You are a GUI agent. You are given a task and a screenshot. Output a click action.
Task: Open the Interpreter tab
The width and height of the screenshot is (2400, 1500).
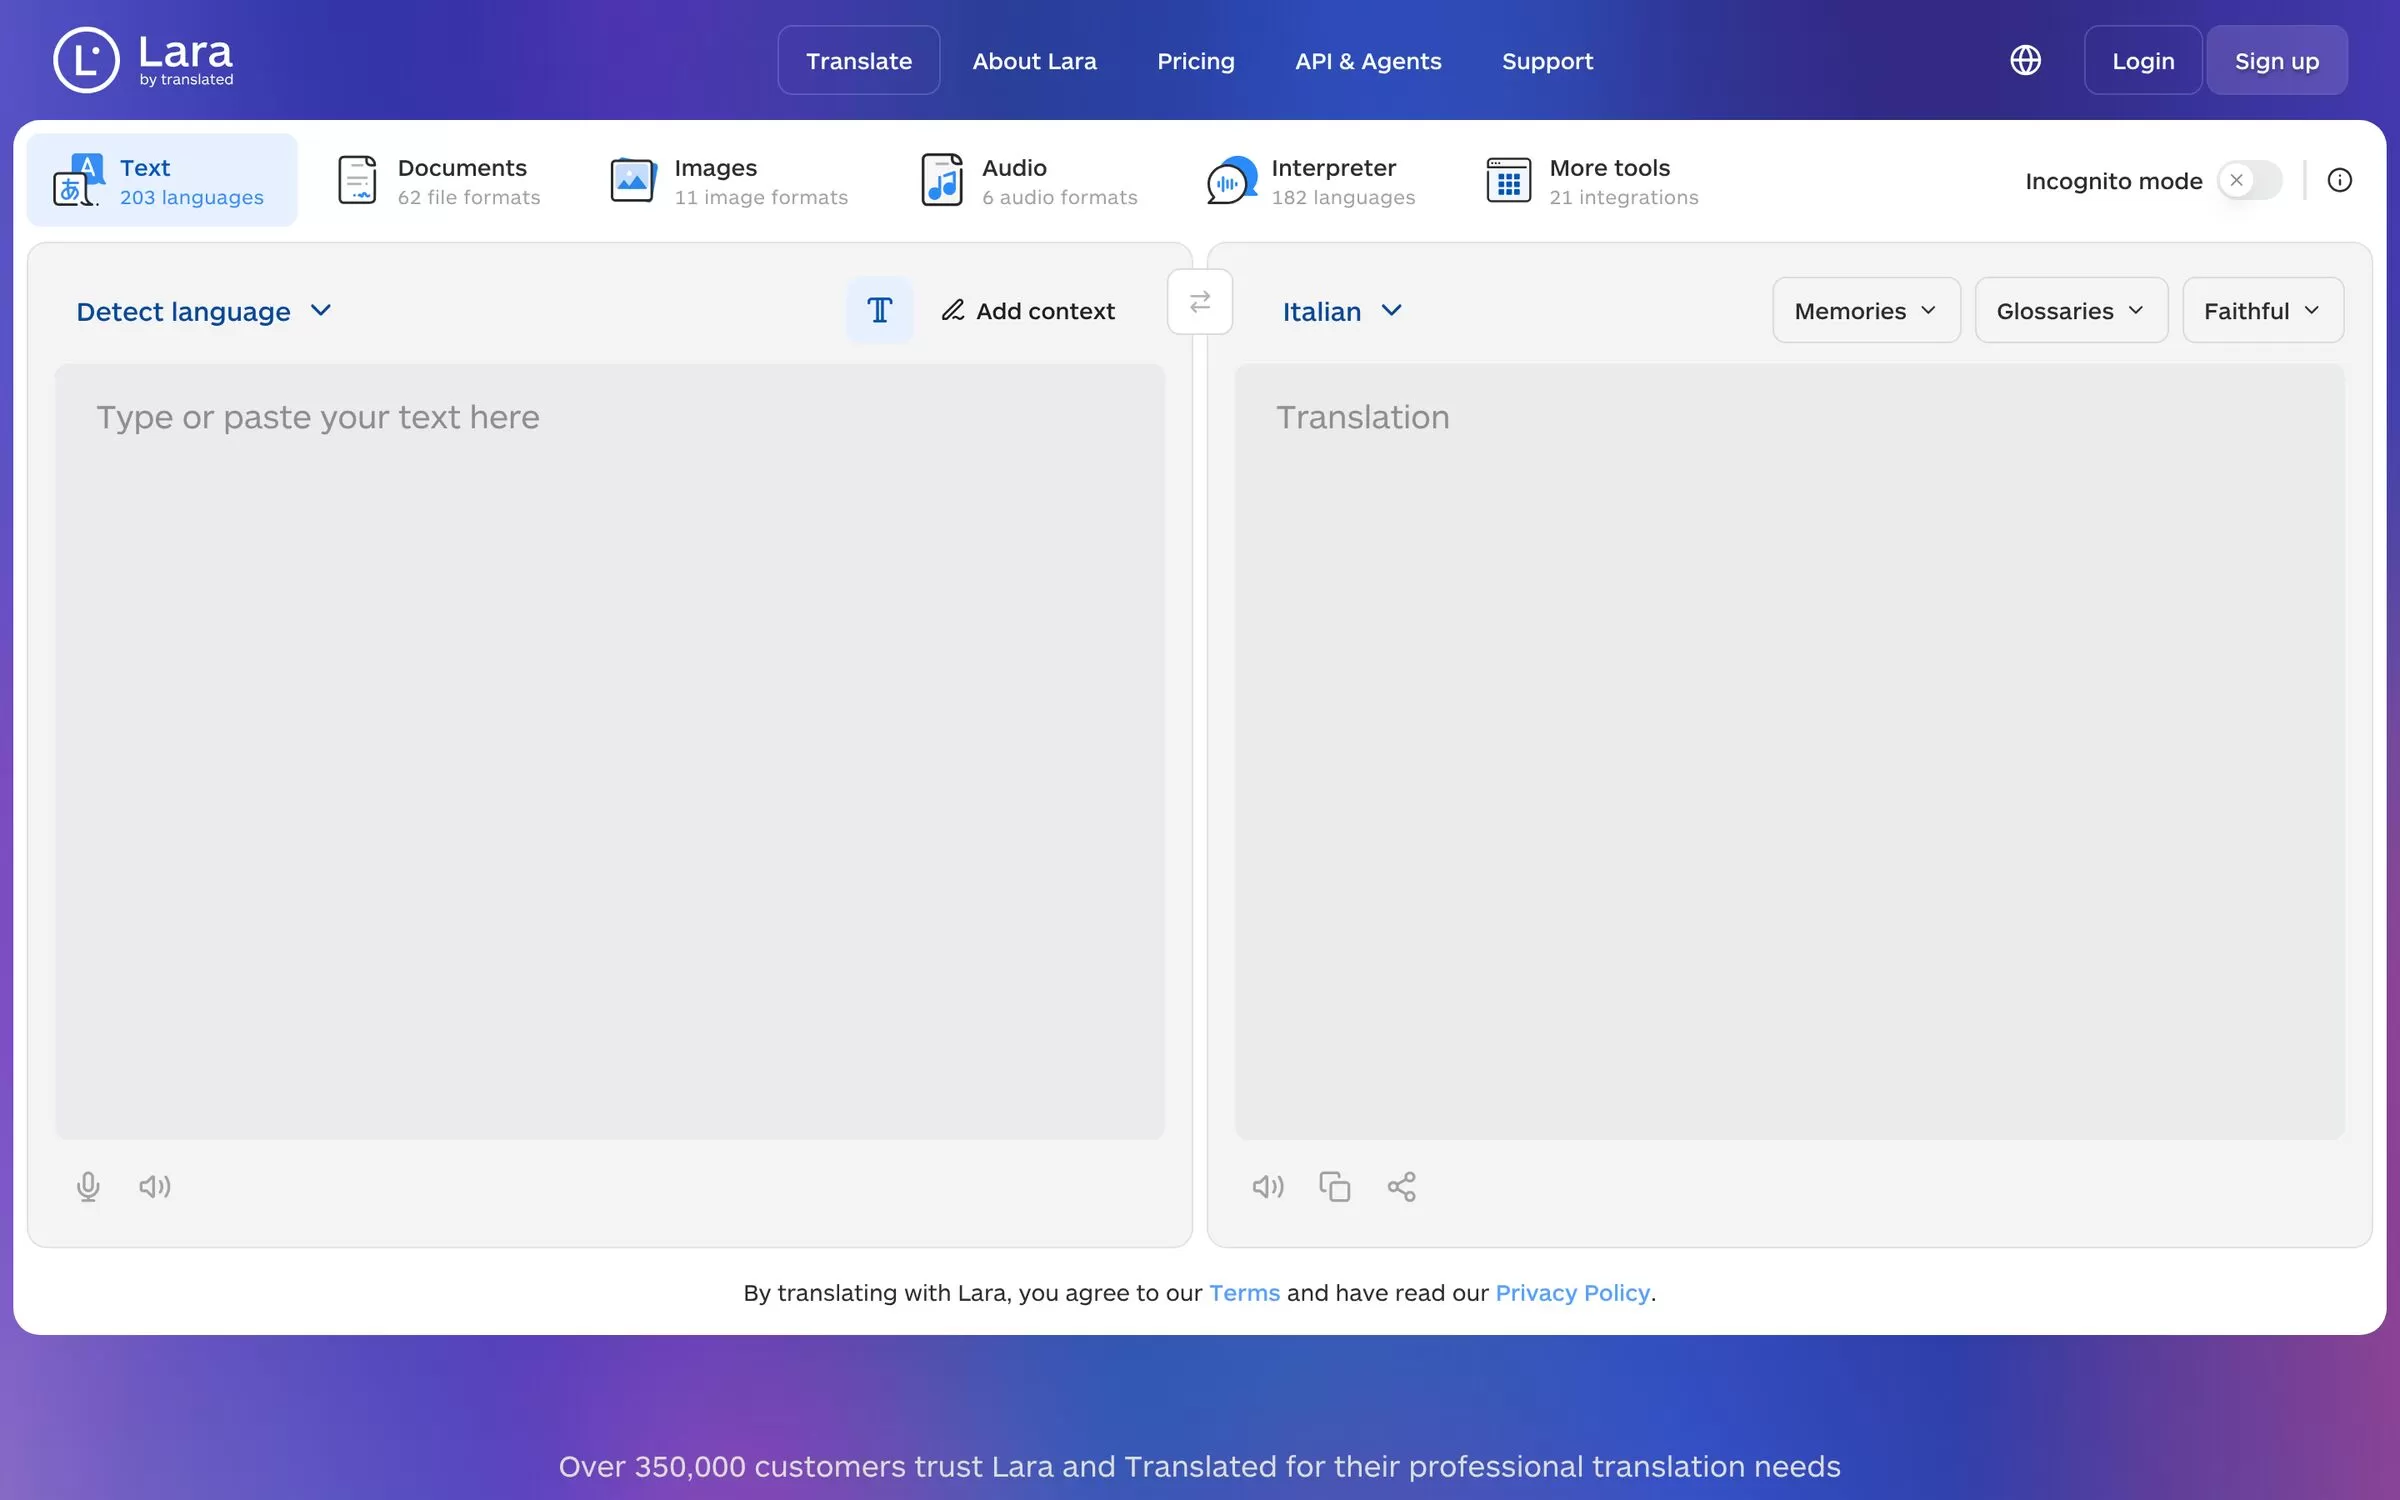1311,180
